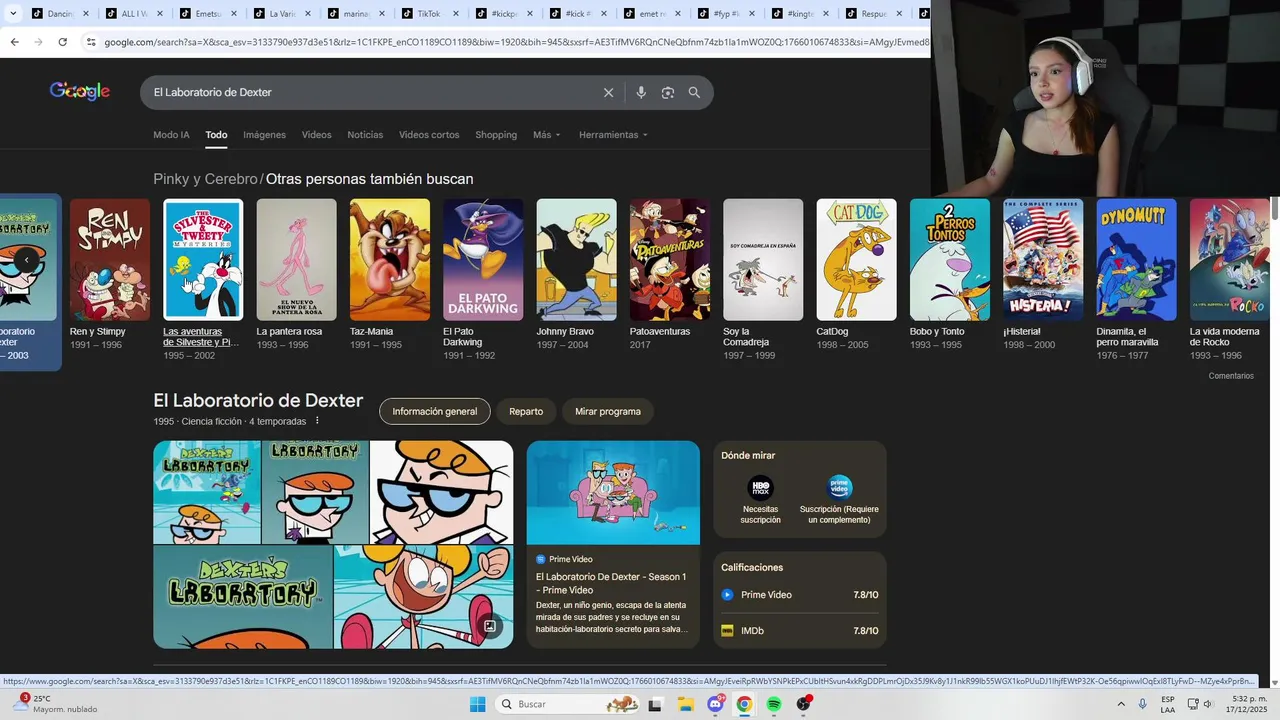Close the Emetsu tab
The image size is (1280, 720).
coord(233,14)
